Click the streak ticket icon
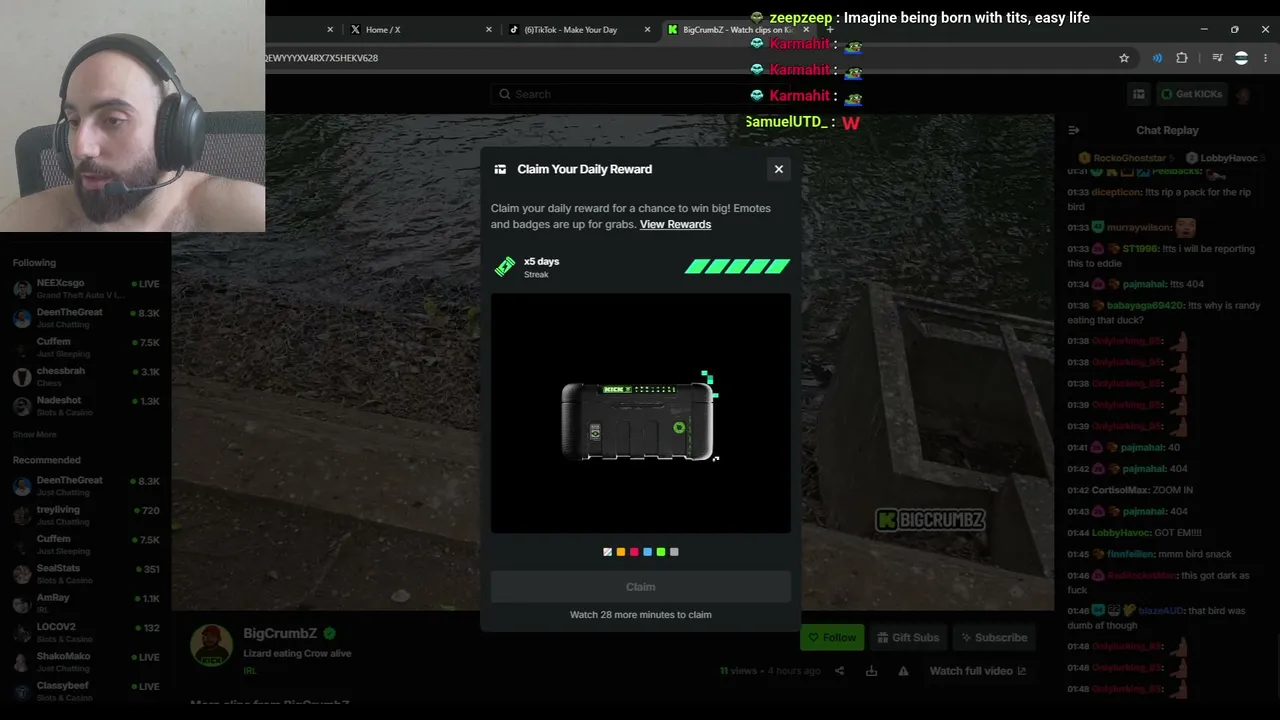This screenshot has width=1280, height=720. (505, 266)
